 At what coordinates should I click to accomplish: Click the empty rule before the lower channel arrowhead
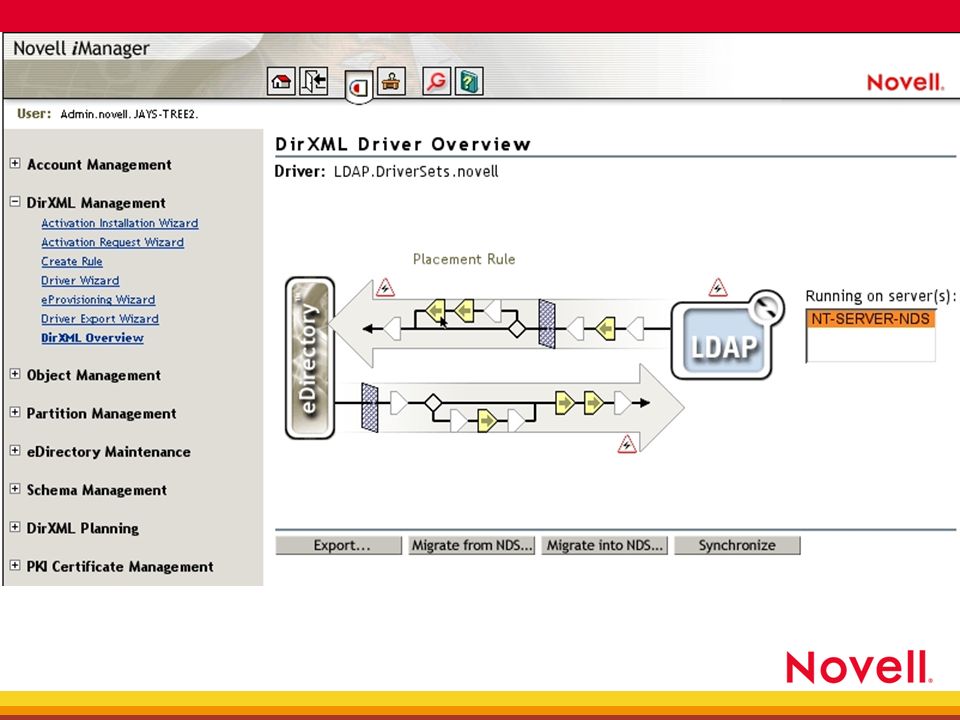pyautogui.click(x=623, y=403)
